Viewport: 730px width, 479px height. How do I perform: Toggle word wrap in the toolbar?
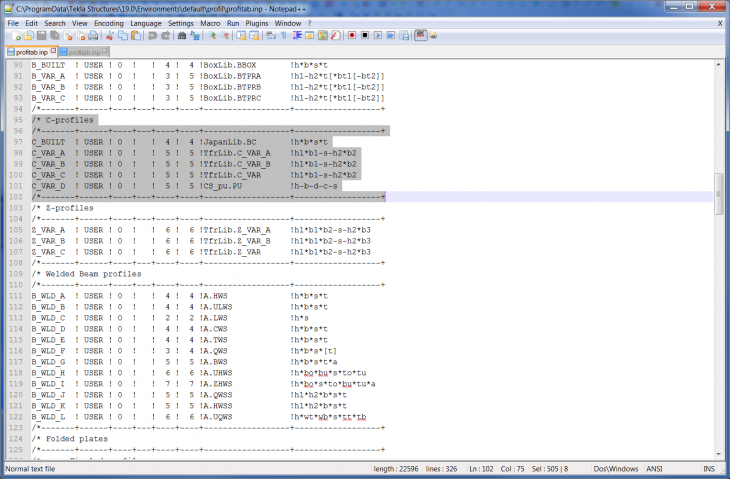(x=270, y=36)
